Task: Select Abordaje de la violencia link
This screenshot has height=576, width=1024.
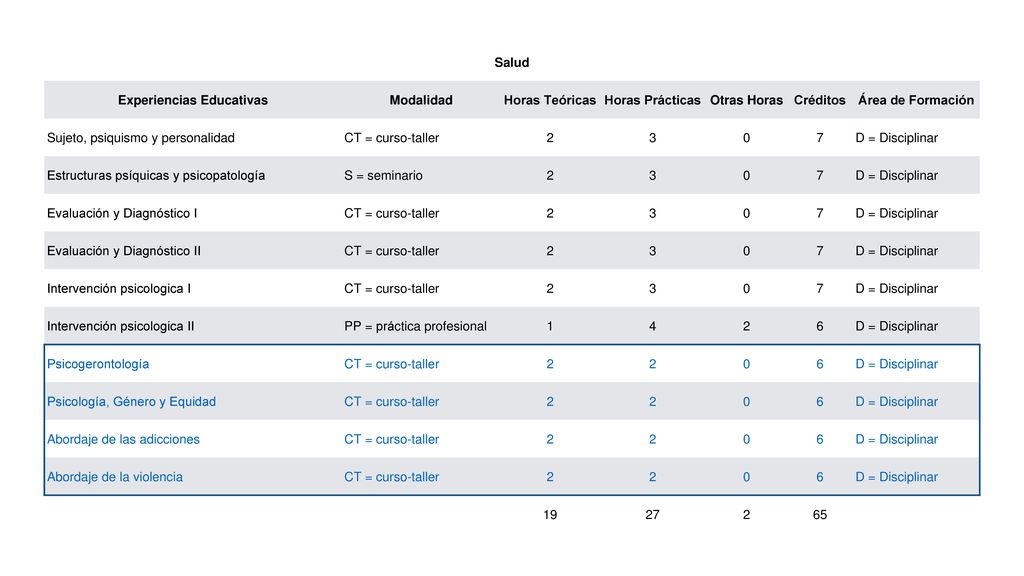Action: point(115,477)
